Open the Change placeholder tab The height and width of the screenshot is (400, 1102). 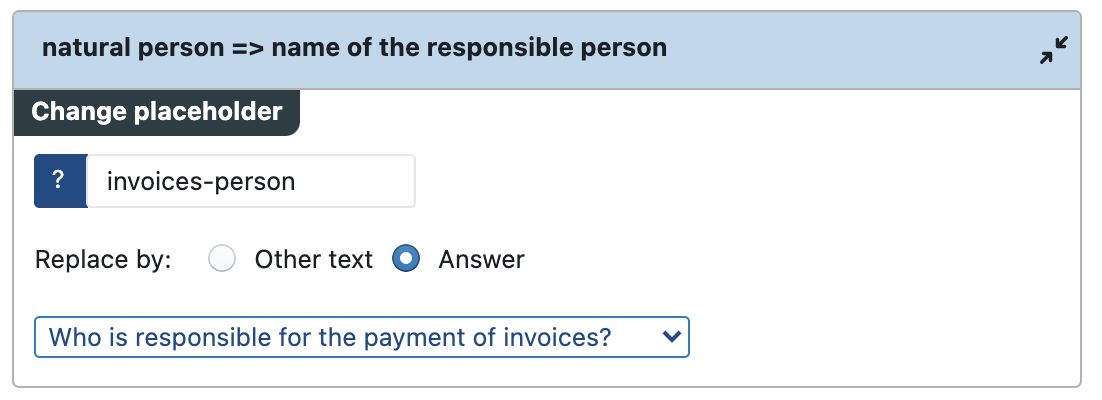(157, 112)
